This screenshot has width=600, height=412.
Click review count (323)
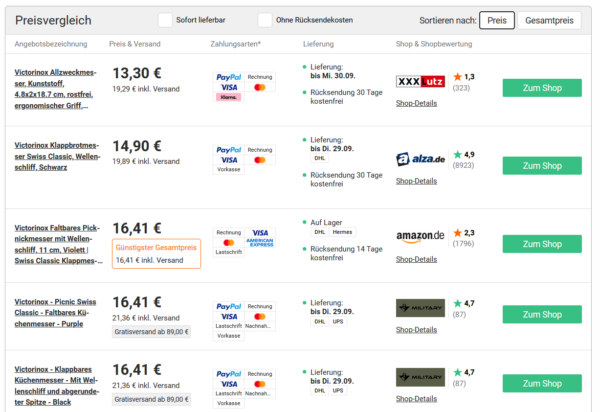[x=461, y=88]
